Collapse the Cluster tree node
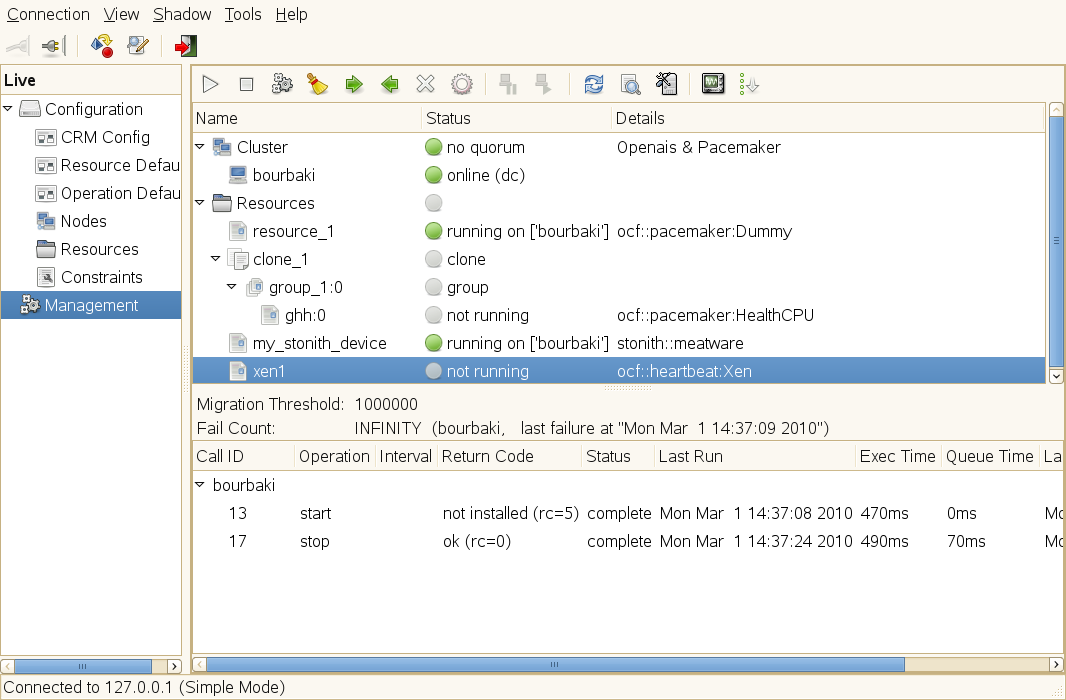The image size is (1066, 700). point(200,147)
